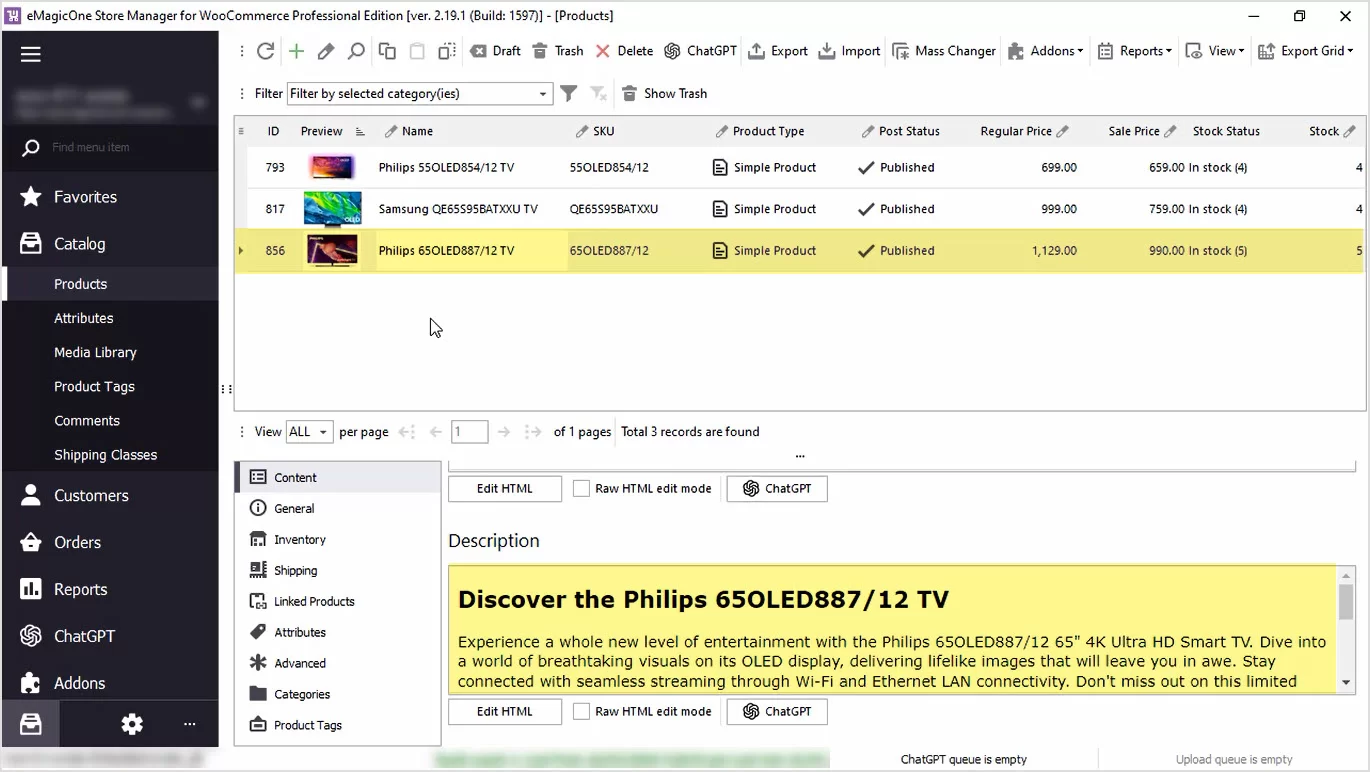Toggle the hamburger menu in sidebar
1370x772 pixels.
(x=31, y=55)
